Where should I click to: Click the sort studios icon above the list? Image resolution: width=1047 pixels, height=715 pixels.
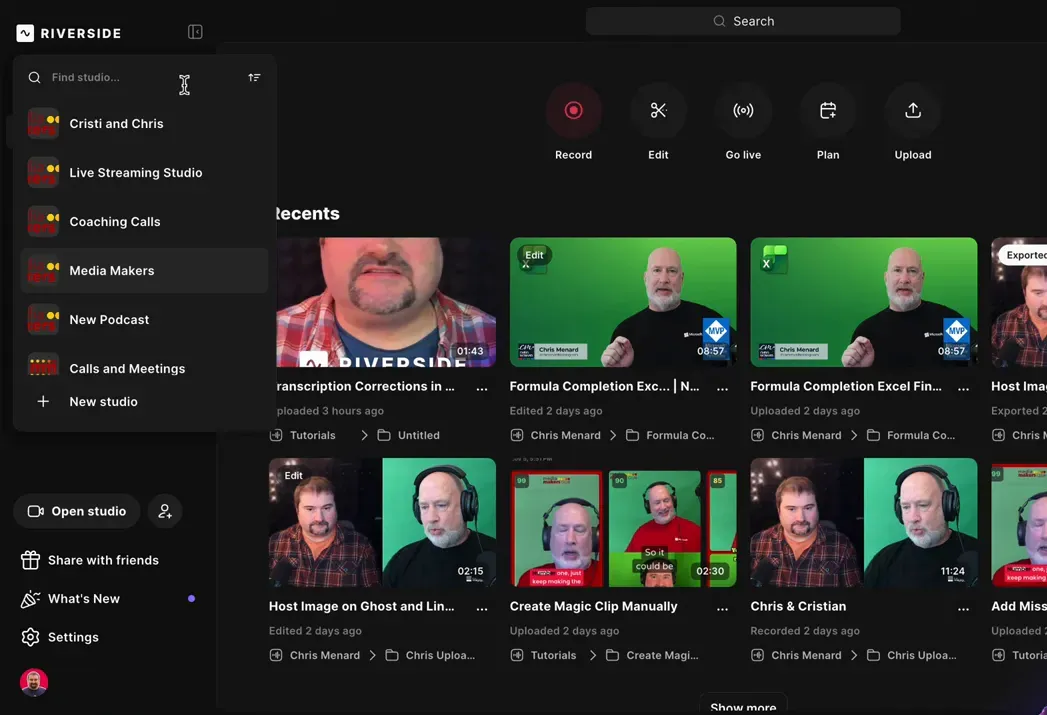click(254, 76)
